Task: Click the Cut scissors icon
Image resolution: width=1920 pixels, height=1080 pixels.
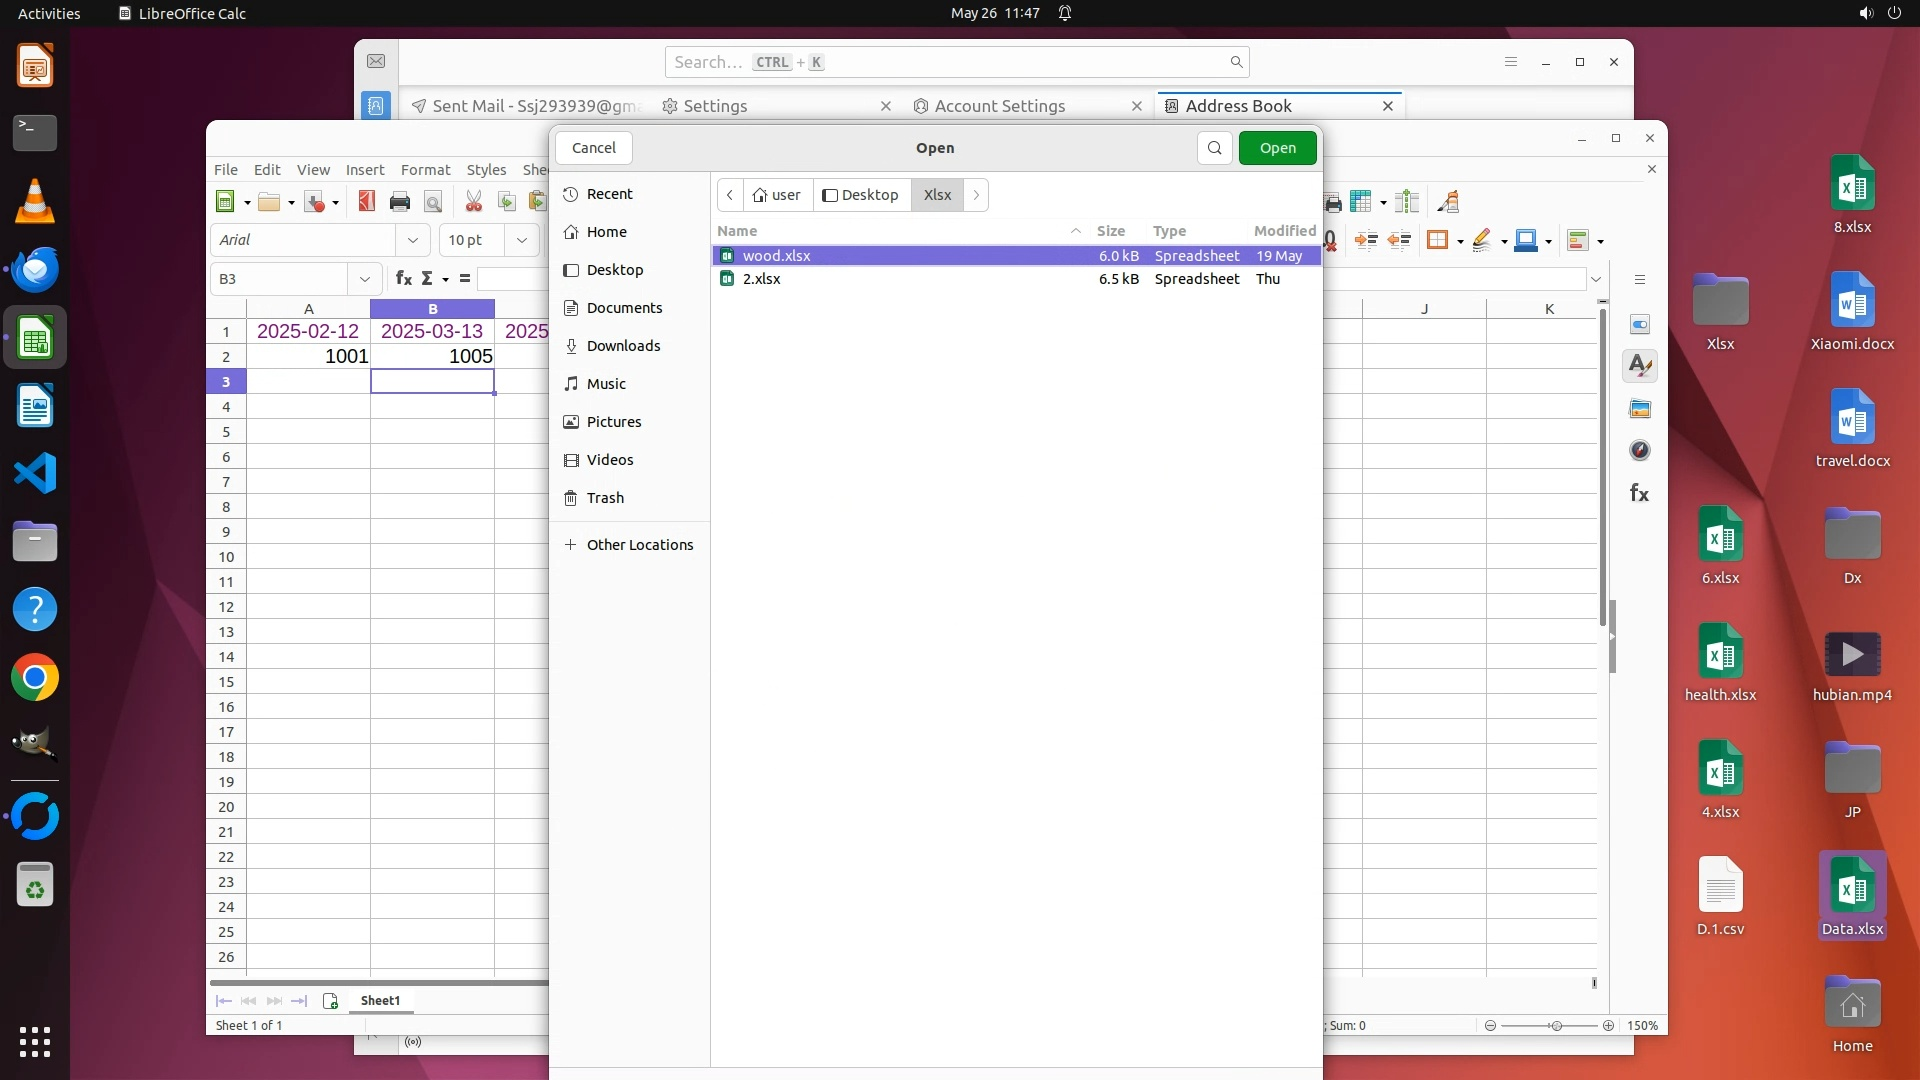Action: tap(474, 202)
